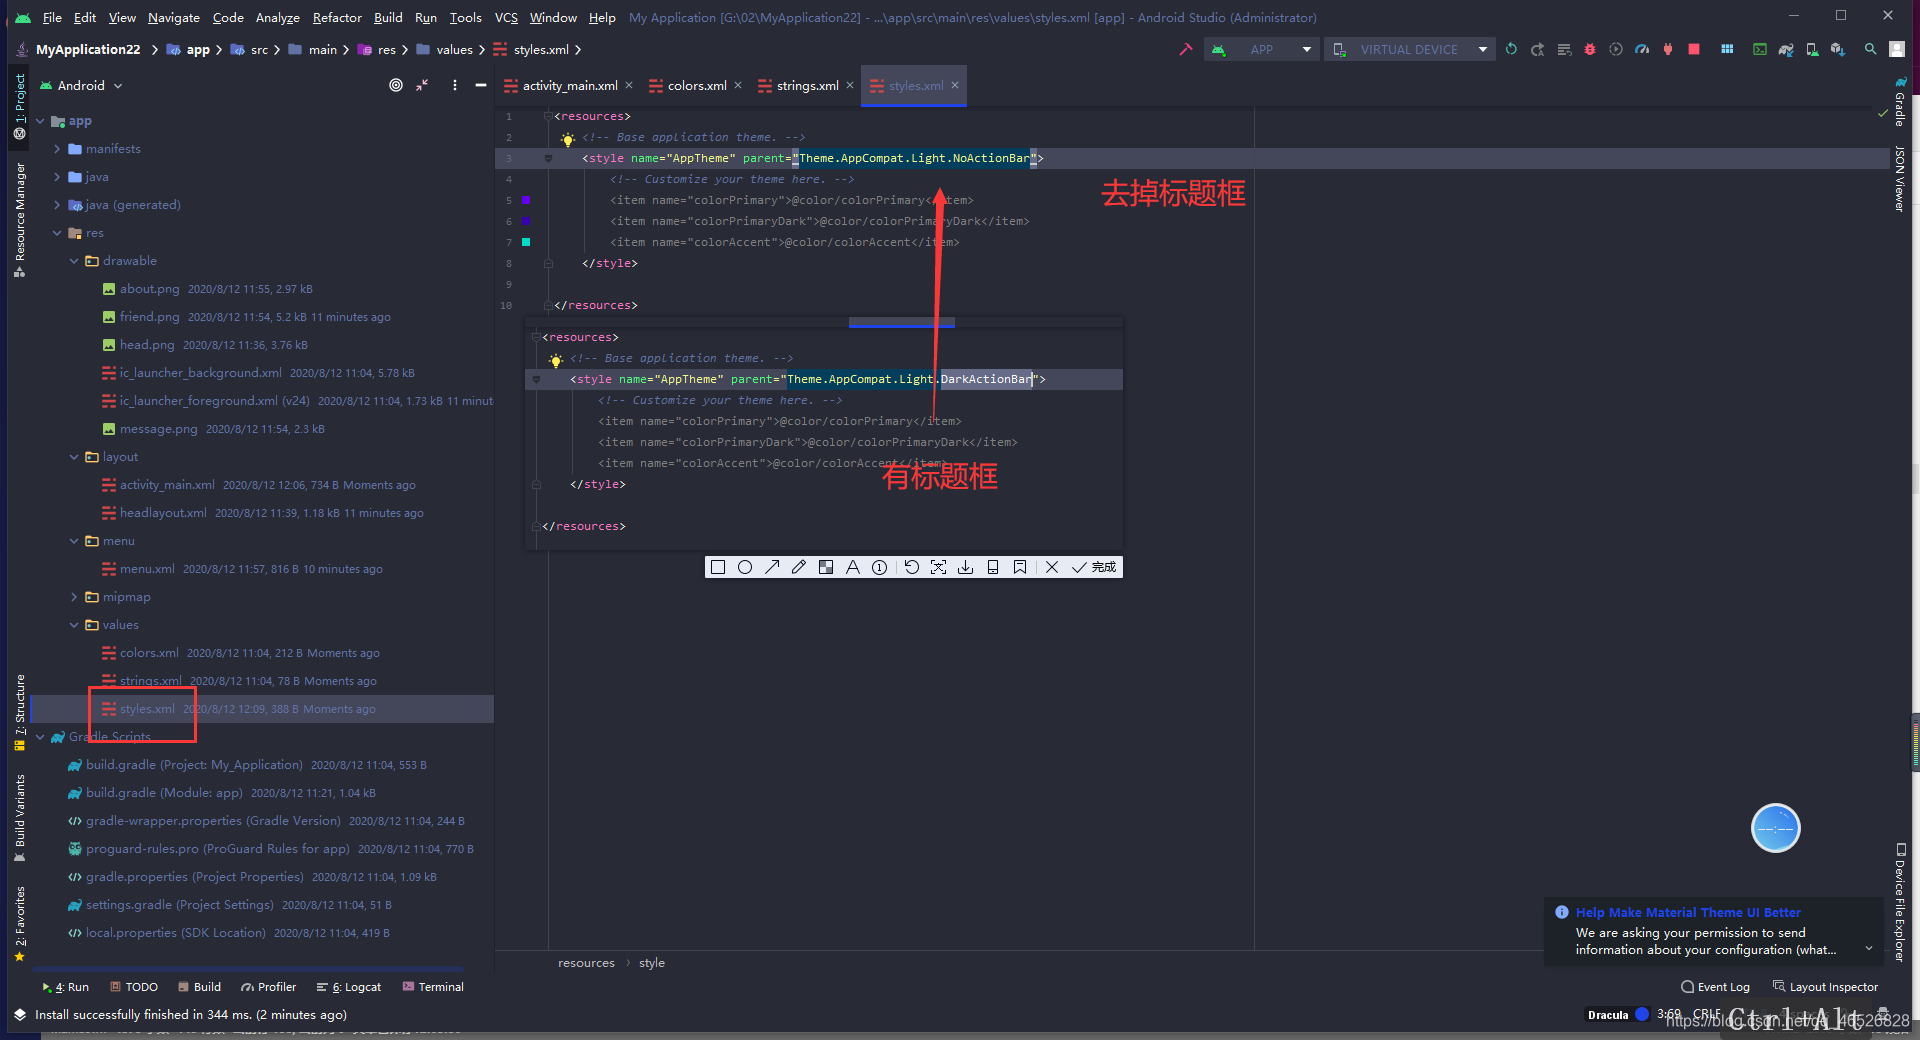Screen dimensions: 1920x1040
Task: Open Project panel options (three dots)
Action: 454,85
